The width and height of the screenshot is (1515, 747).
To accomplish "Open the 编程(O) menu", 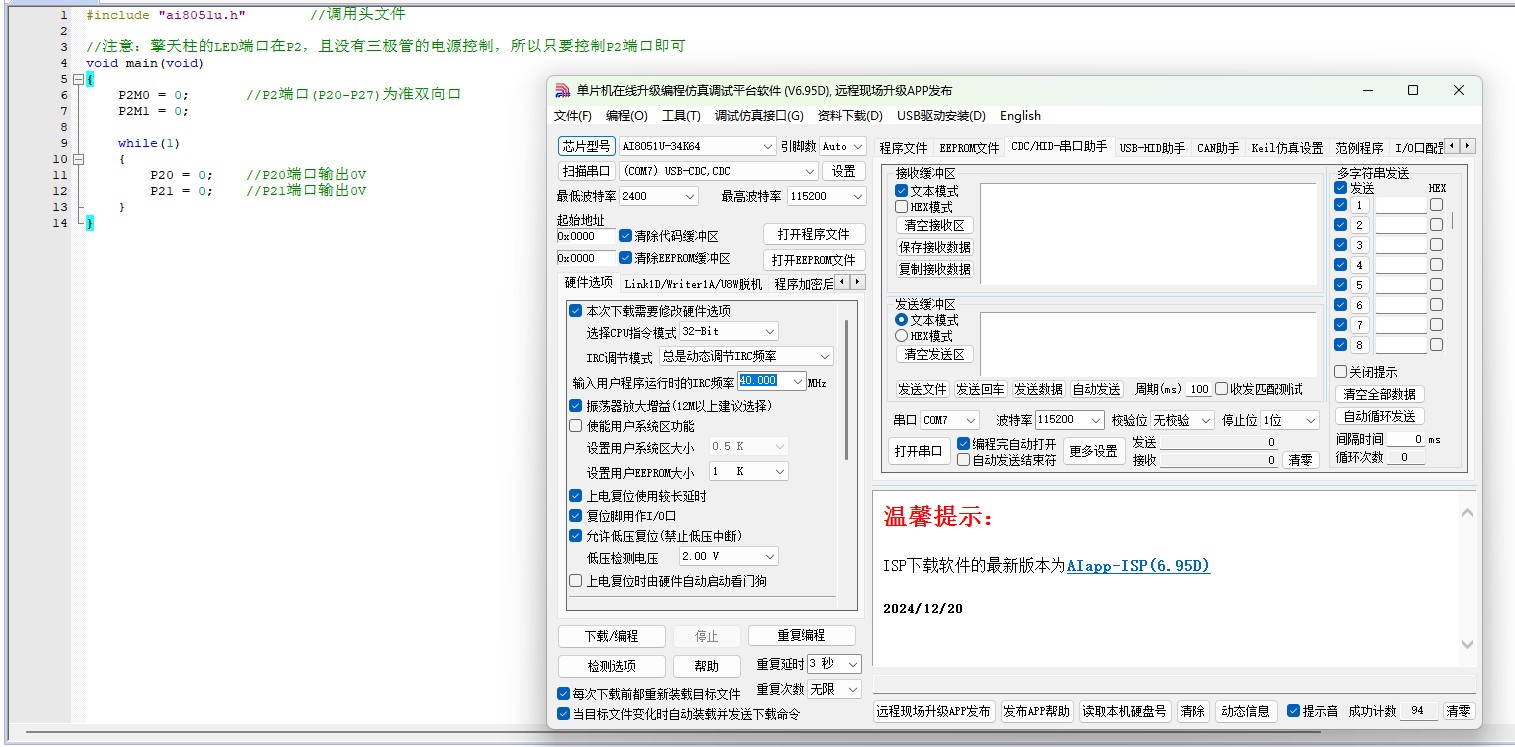I will coord(627,116).
